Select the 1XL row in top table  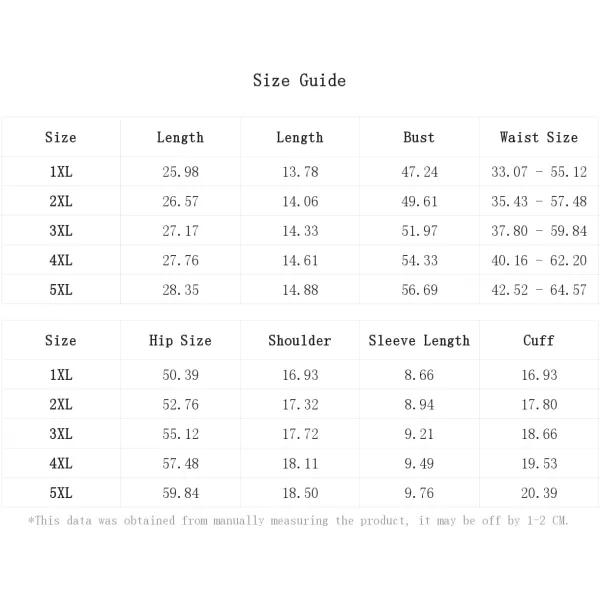[300, 171]
